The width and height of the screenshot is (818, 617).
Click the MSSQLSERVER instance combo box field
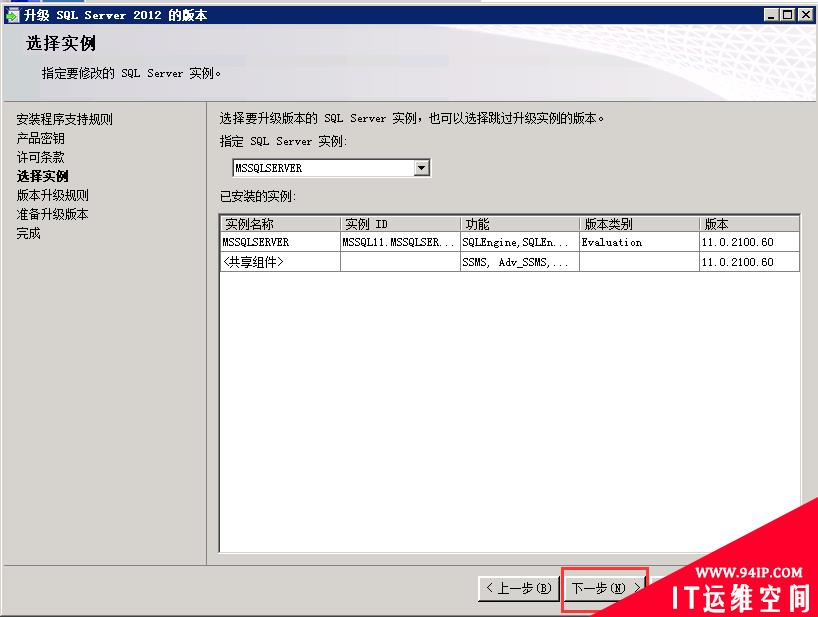coord(331,168)
